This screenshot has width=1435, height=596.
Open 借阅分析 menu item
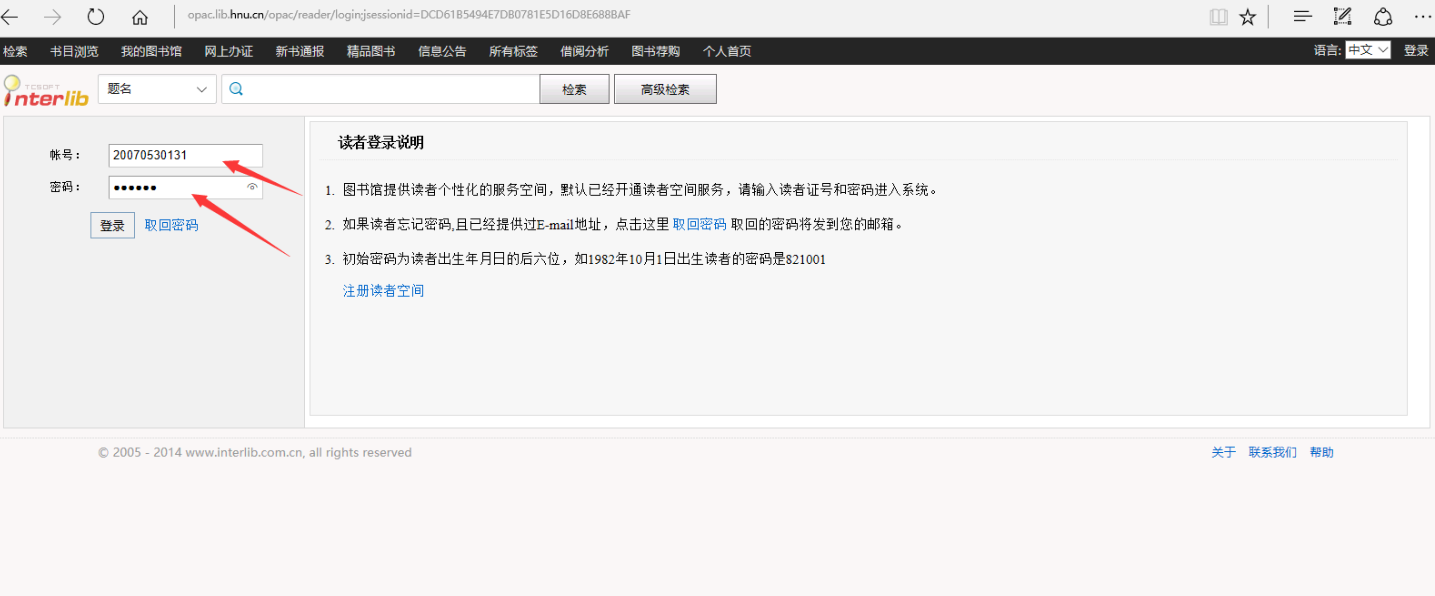coord(584,51)
